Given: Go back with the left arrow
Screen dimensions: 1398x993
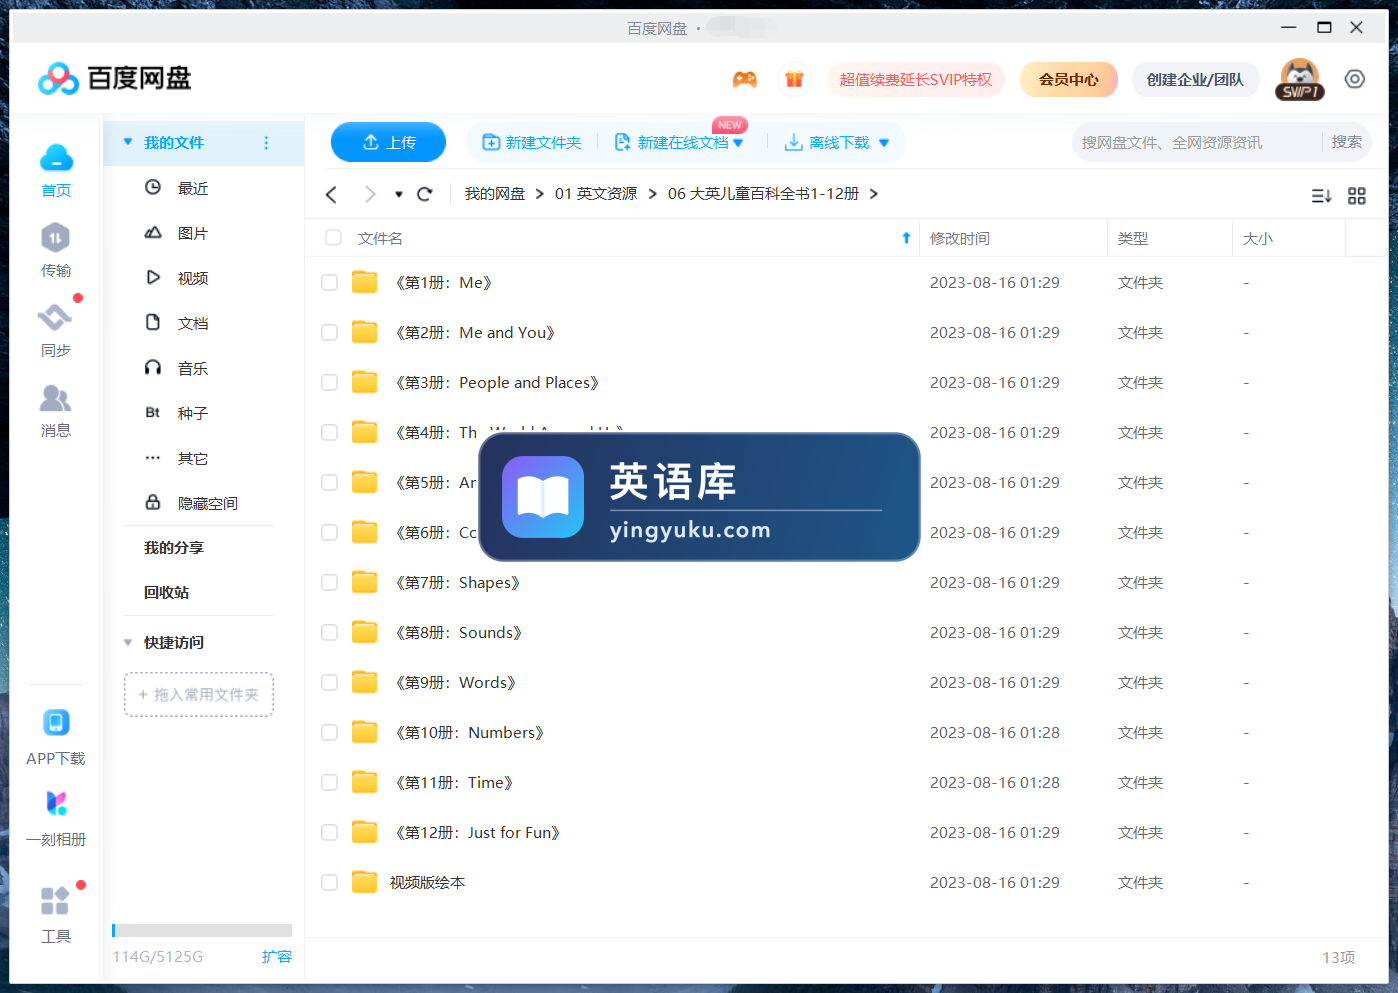Looking at the screenshot, I should tap(332, 194).
